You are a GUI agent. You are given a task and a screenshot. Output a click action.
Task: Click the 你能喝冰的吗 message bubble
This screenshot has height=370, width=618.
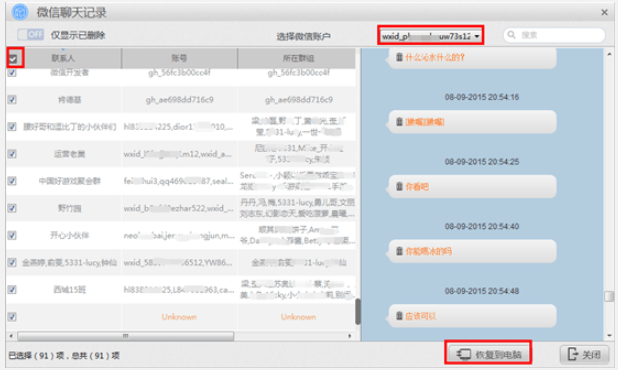[x=471, y=251]
